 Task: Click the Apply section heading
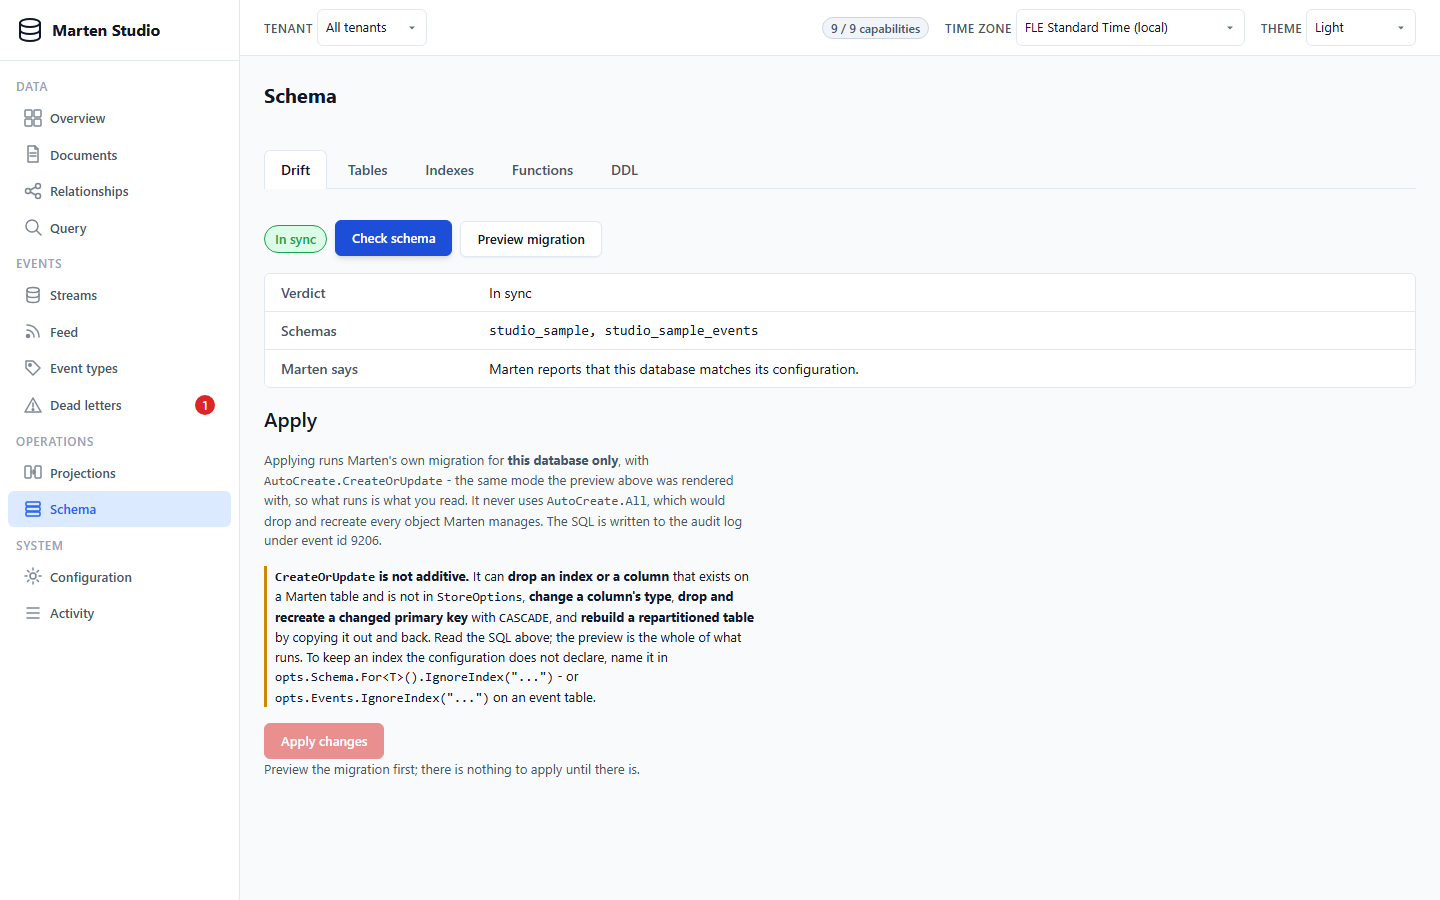click(x=291, y=421)
